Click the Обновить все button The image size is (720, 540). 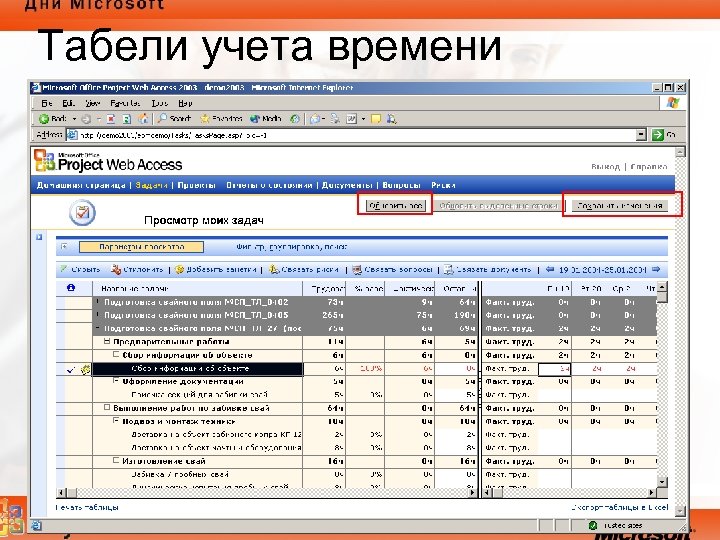pyautogui.click(x=395, y=206)
